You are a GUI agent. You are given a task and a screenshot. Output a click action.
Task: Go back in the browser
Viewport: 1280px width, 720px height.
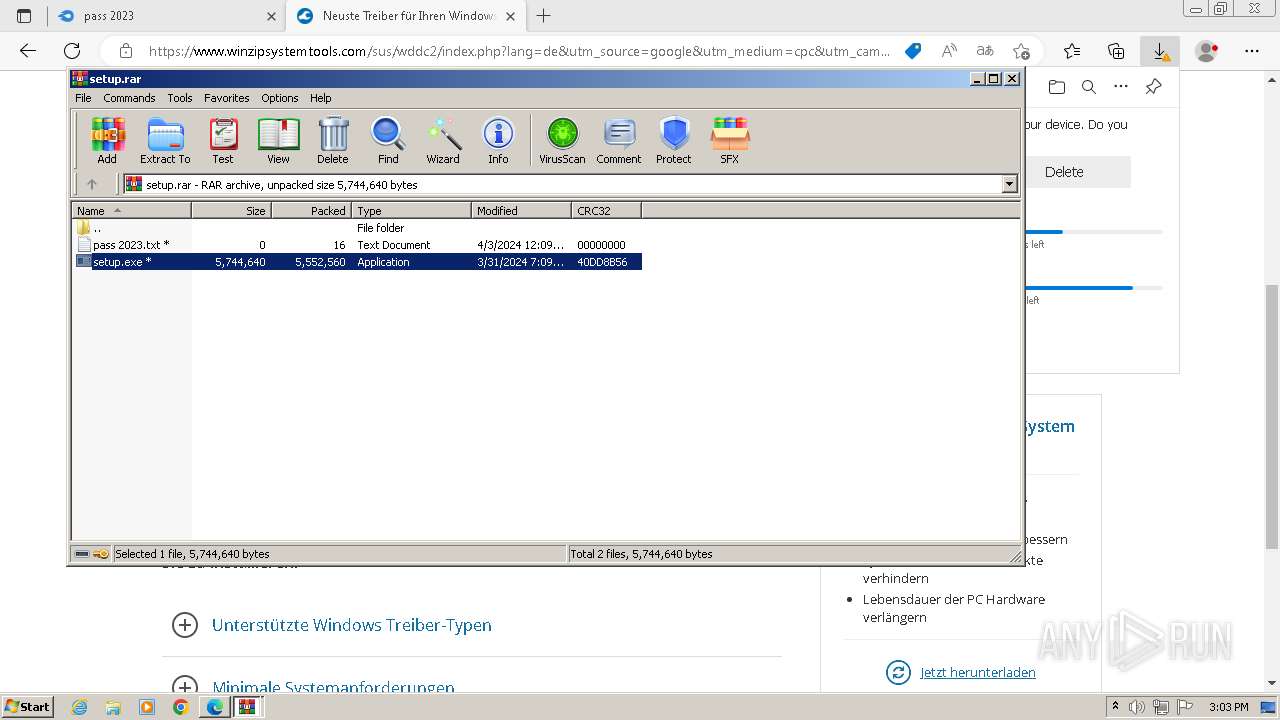(28, 51)
